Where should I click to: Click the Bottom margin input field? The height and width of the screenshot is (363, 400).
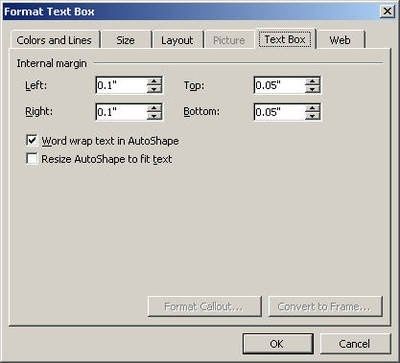pos(279,112)
